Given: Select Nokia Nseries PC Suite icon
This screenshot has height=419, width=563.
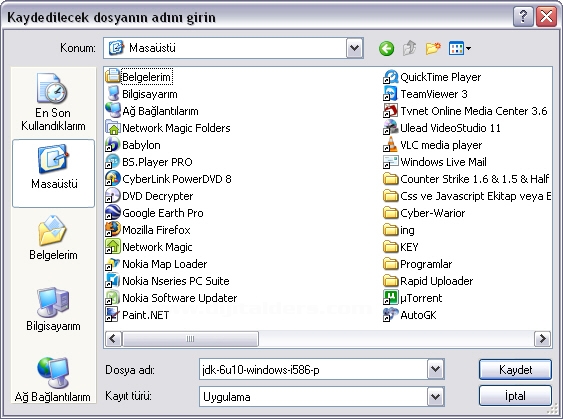Looking at the screenshot, I should [x=113, y=280].
